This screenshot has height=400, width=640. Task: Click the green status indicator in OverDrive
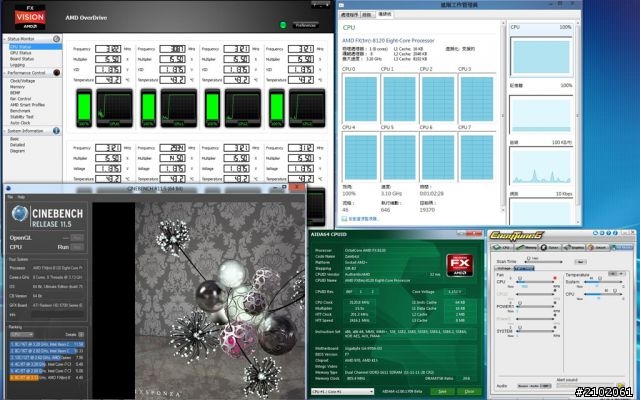coord(283,25)
